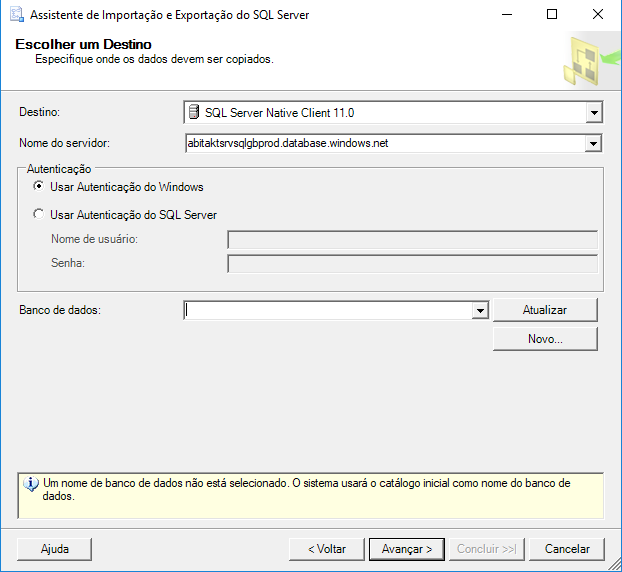Click the Senha password field

click(x=413, y=263)
